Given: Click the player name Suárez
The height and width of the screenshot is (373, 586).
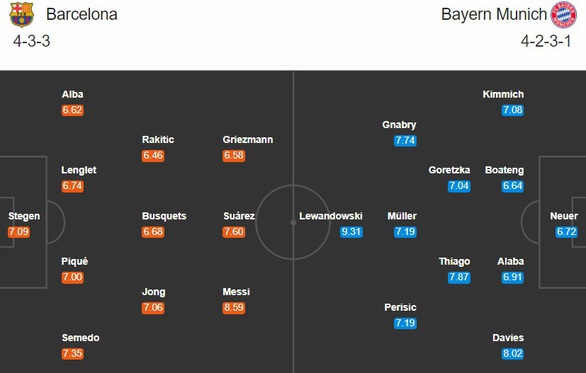Looking at the screenshot, I should (239, 216).
